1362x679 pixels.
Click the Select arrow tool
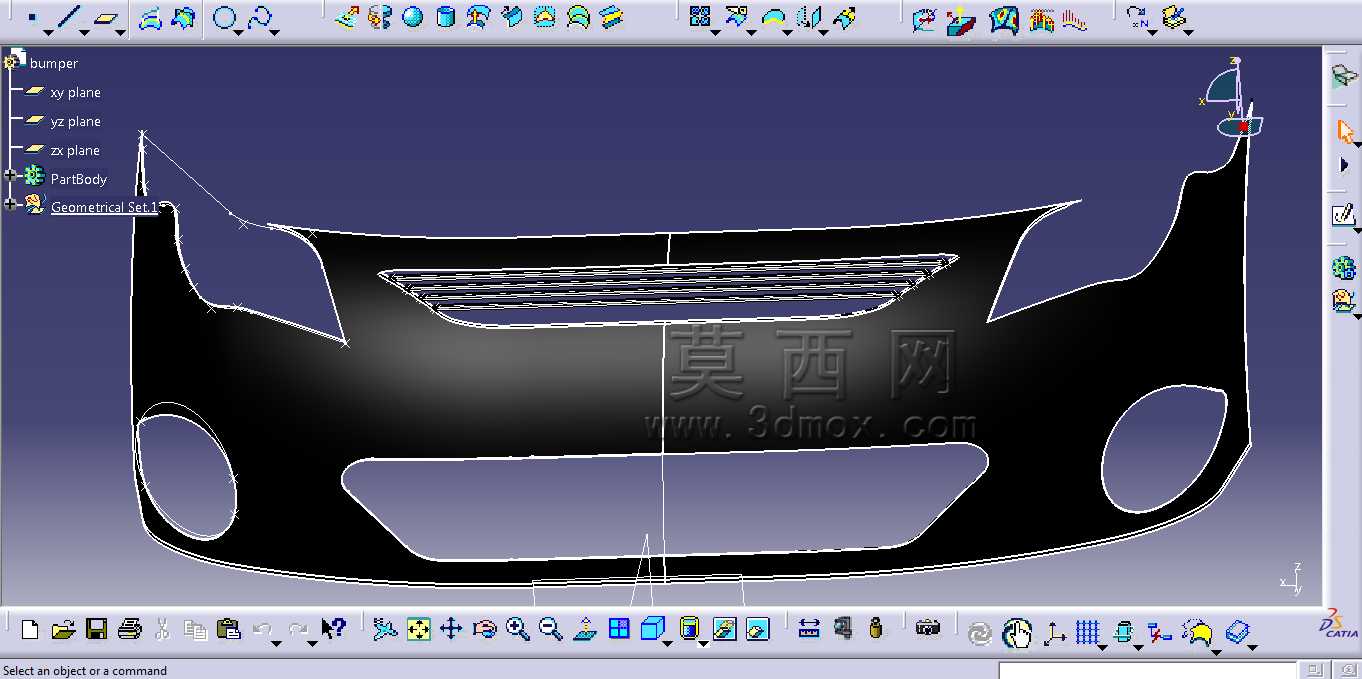tap(1344, 131)
